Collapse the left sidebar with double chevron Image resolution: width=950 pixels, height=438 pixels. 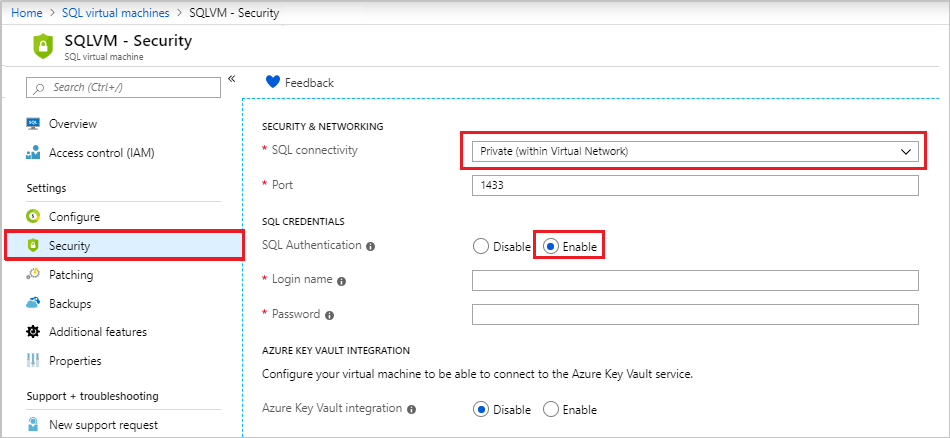pos(231,78)
